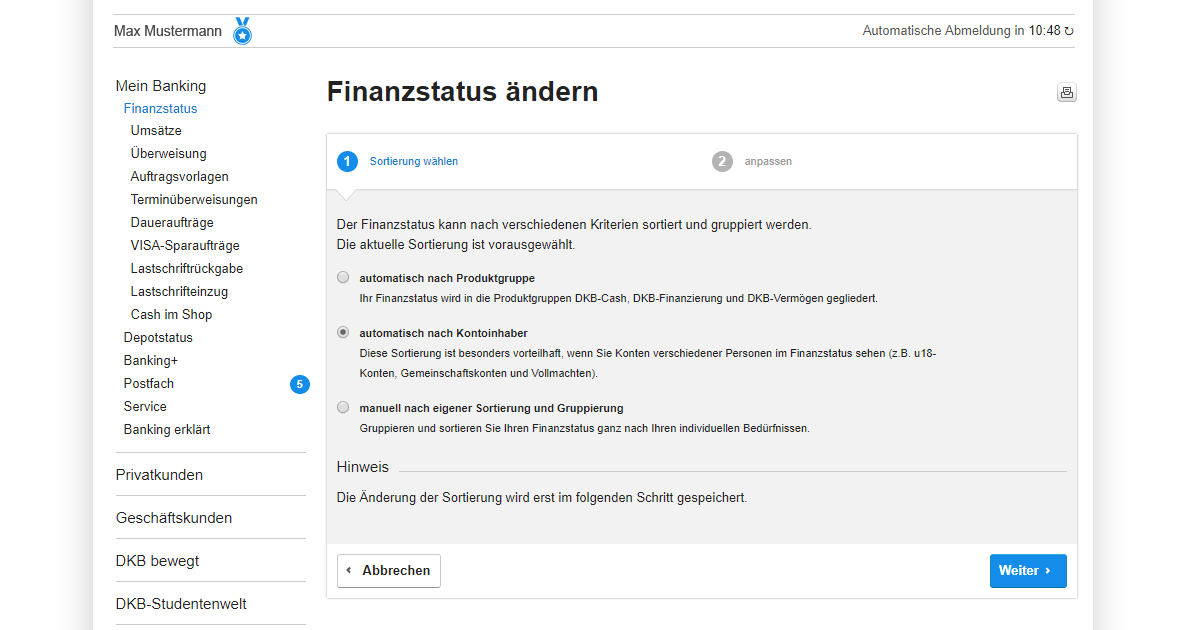Click the Weiter button
The height and width of the screenshot is (630, 1200).
(1028, 571)
